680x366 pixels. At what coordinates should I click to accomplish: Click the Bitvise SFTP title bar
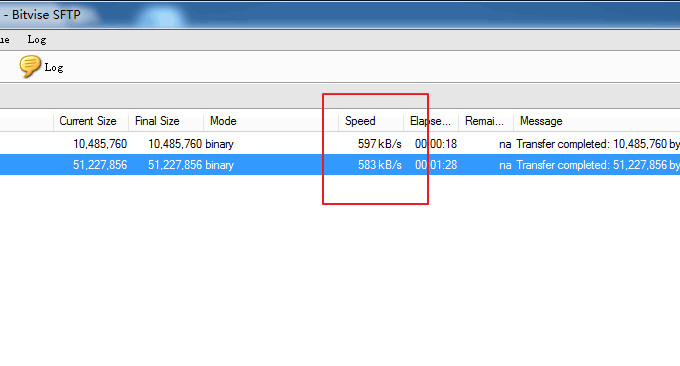point(340,15)
